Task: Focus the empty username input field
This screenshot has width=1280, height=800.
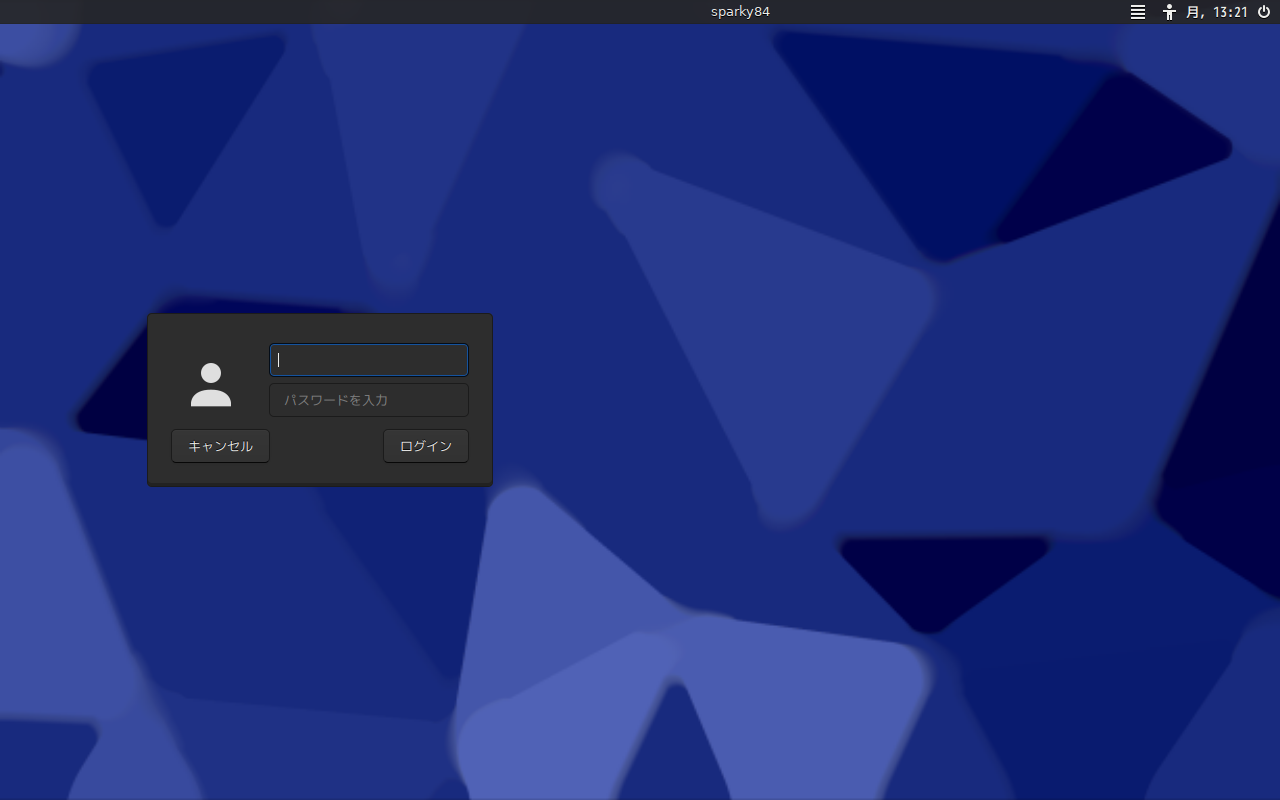Action: click(369, 360)
